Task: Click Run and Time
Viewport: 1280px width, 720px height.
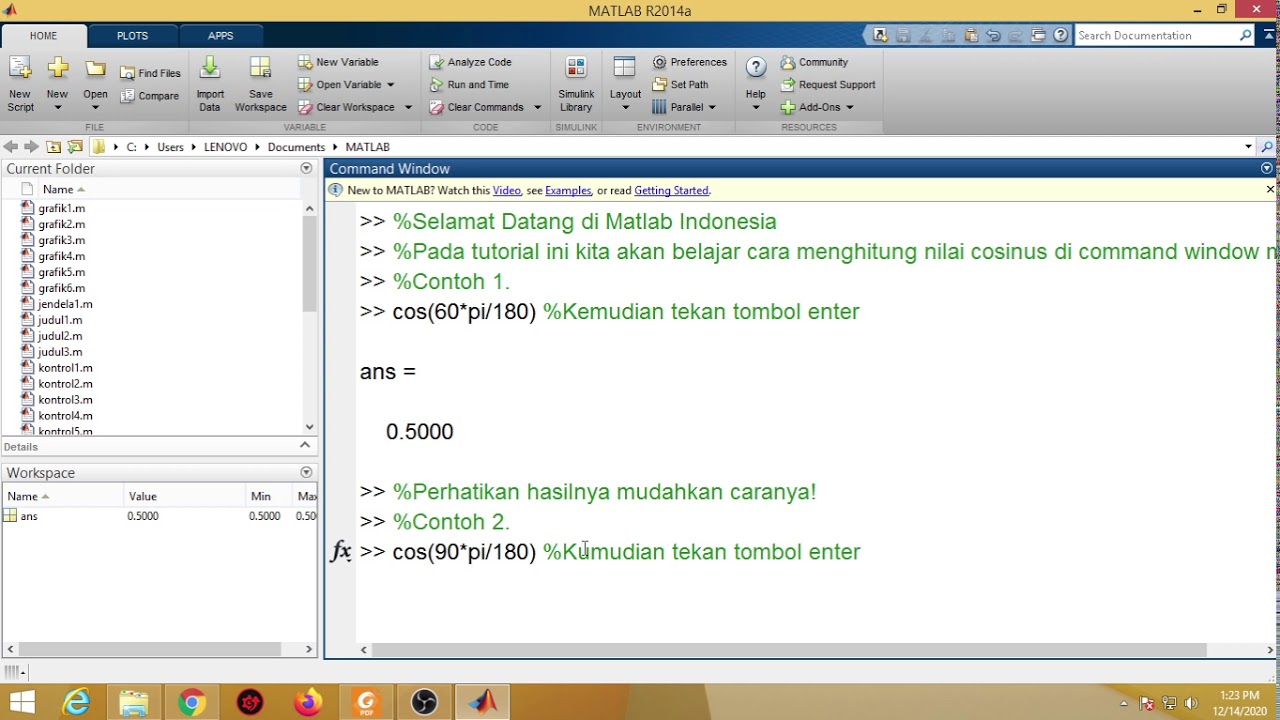Action: tap(469, 85)
